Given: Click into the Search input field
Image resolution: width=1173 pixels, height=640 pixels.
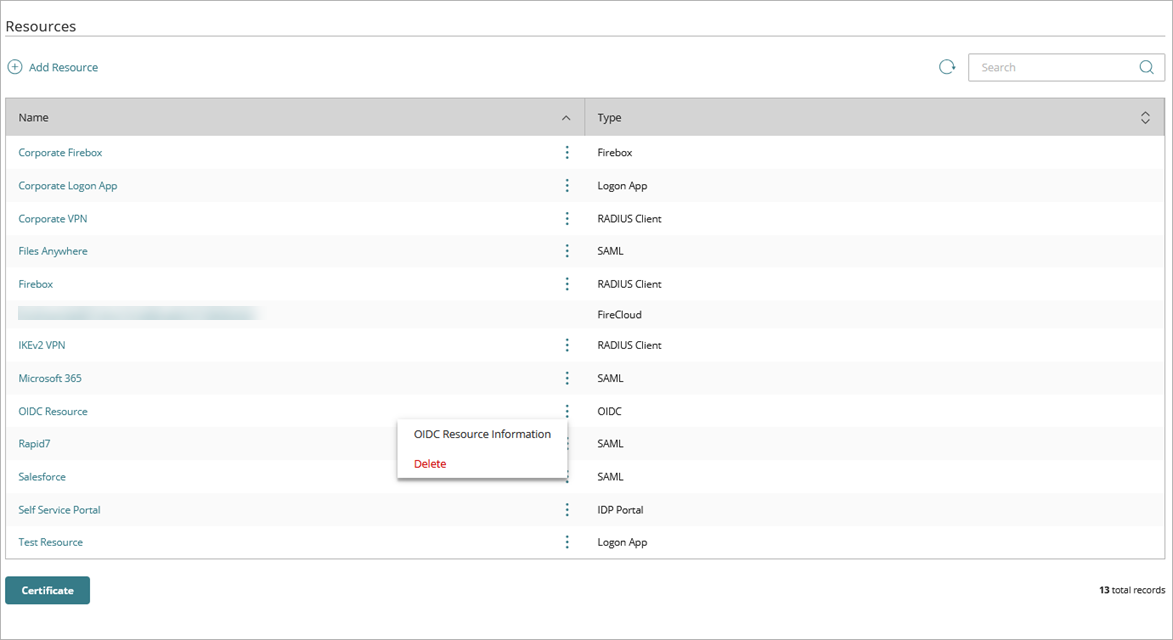Looking at the screenshot, I should tap(1055, 67).
